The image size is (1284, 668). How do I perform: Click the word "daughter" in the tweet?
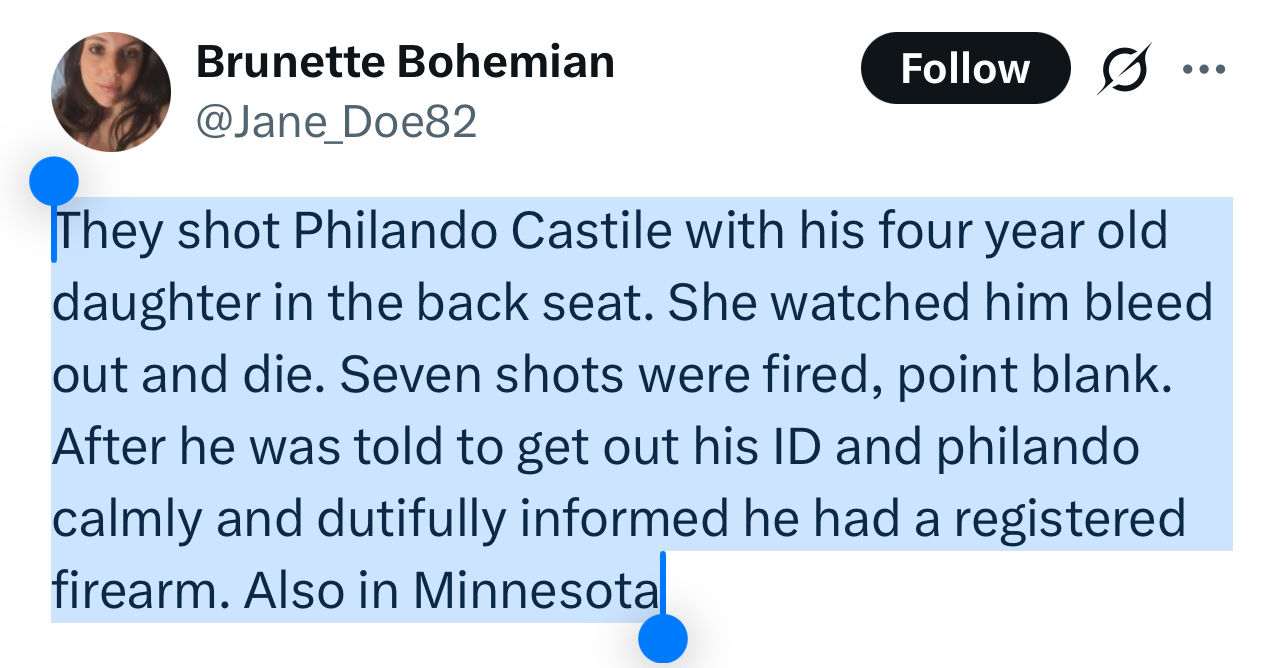[x=153, y=304]
